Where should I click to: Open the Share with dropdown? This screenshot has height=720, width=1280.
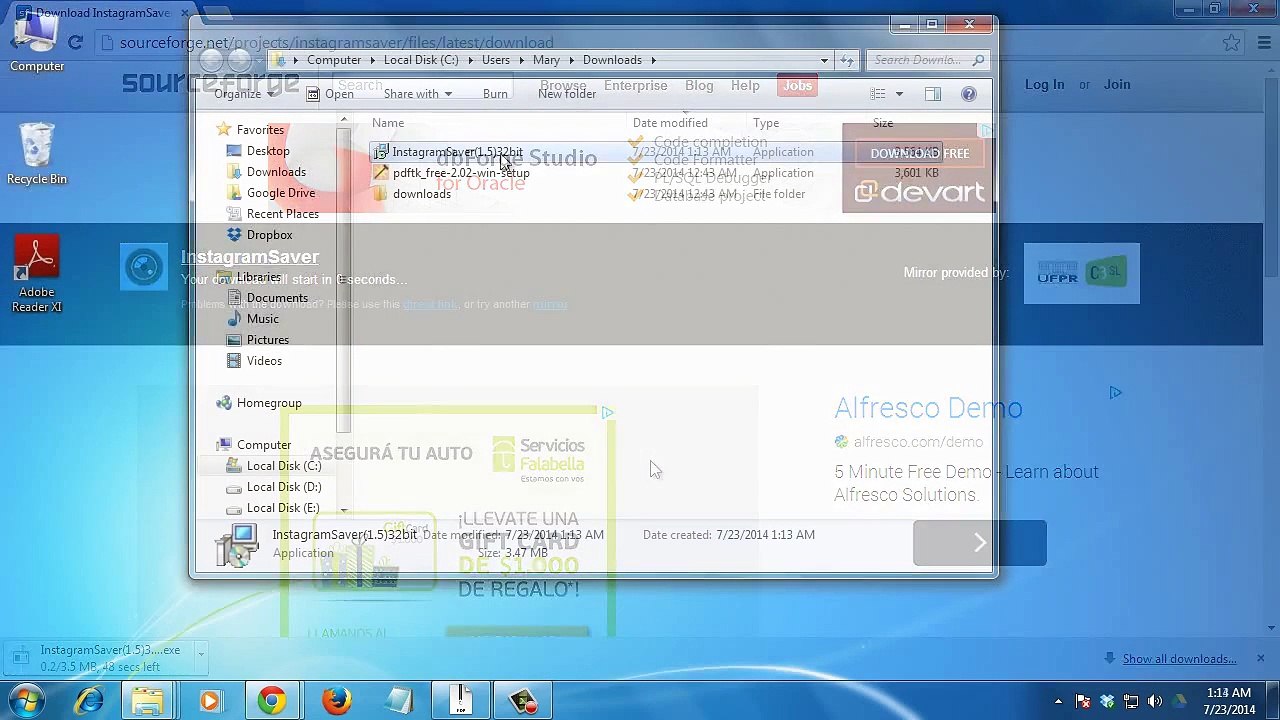point(417,94)
